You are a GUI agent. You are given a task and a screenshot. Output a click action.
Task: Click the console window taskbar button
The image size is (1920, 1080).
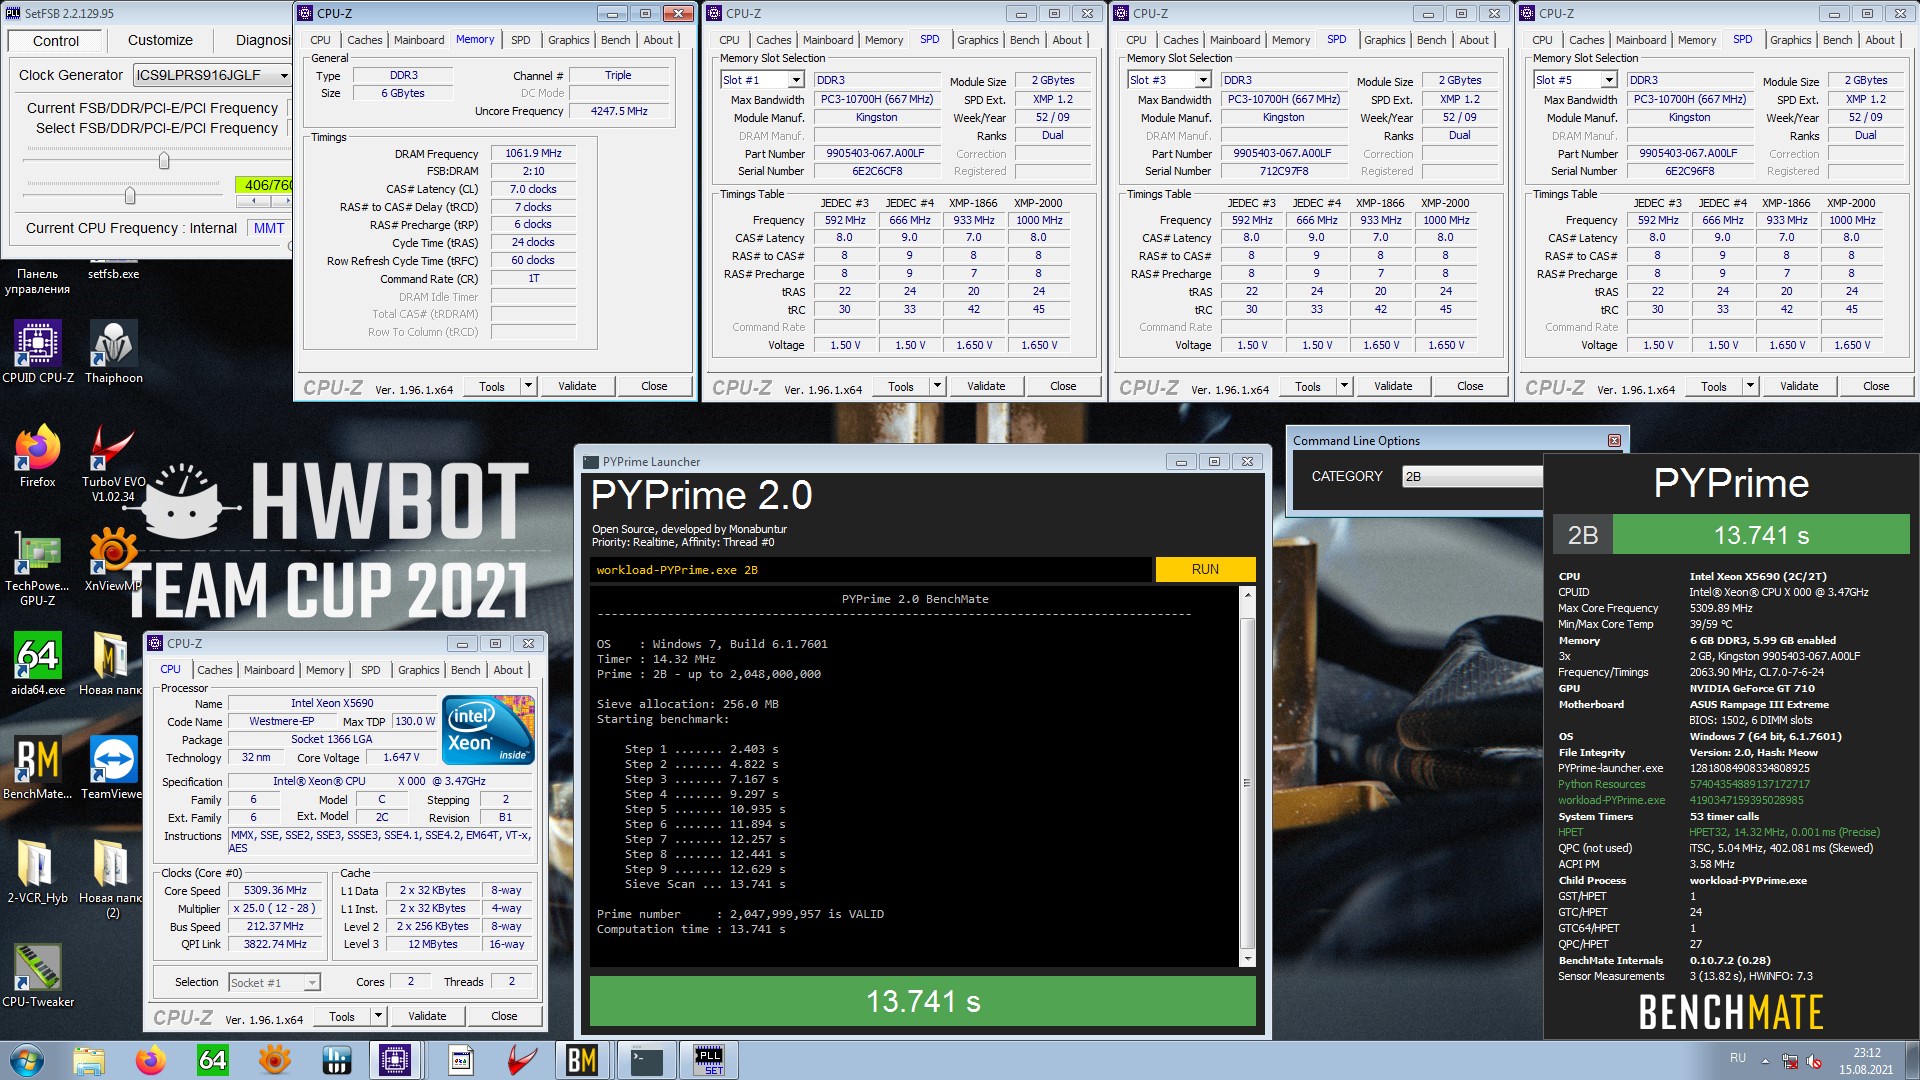[x=646, y=1060]
